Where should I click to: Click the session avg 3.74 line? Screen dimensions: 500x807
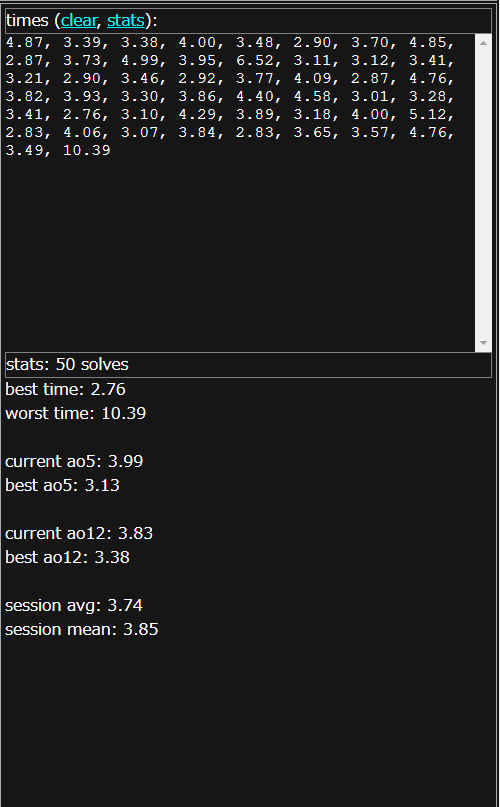[x=74, y=605]
